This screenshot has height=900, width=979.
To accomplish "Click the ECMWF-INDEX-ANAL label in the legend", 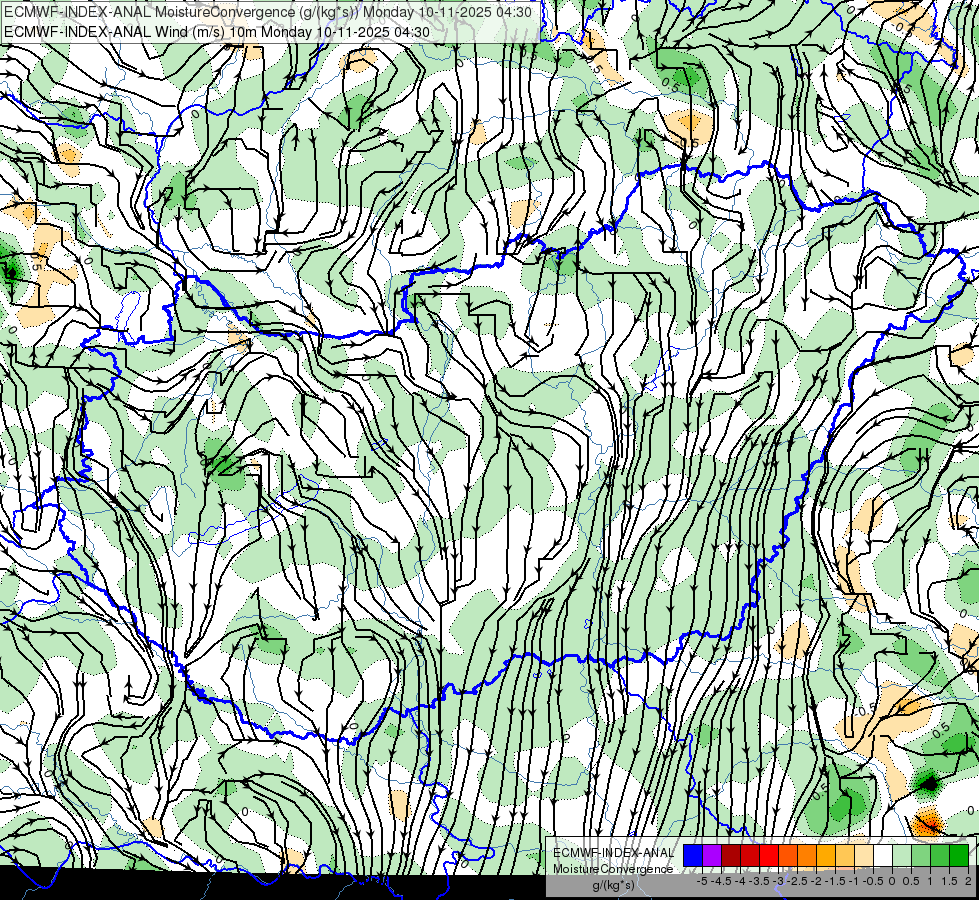I will (613, 853).
